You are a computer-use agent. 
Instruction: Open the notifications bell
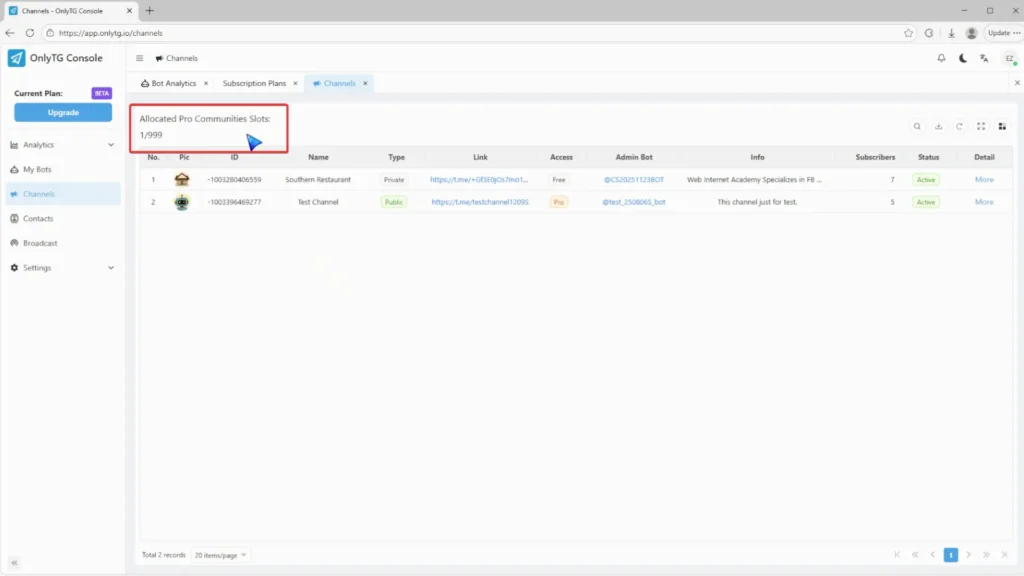(x=941, y=58)
